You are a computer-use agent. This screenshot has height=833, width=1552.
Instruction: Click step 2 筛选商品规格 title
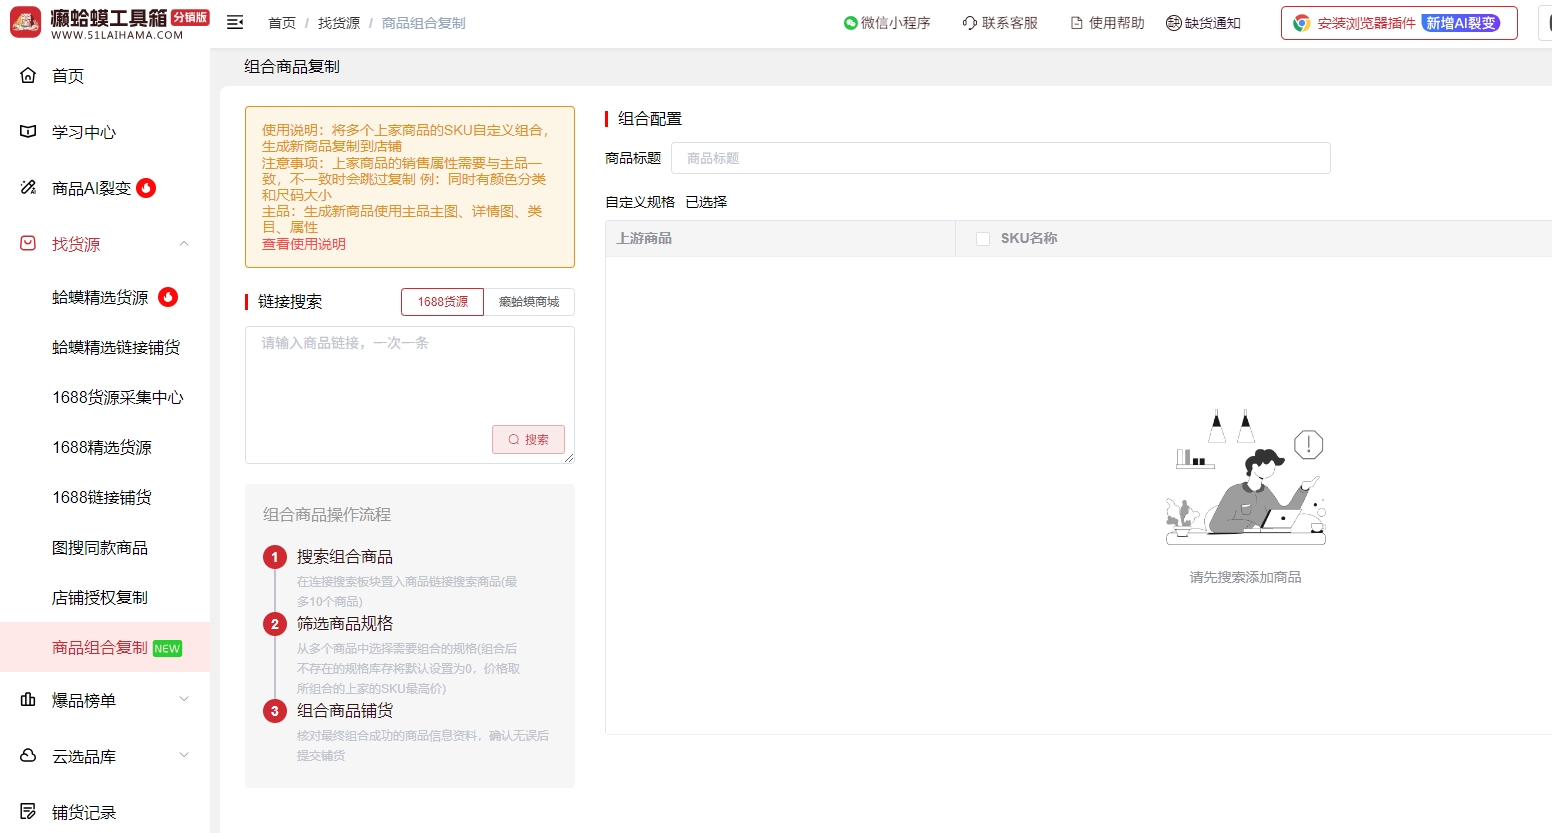click(345, 624)
